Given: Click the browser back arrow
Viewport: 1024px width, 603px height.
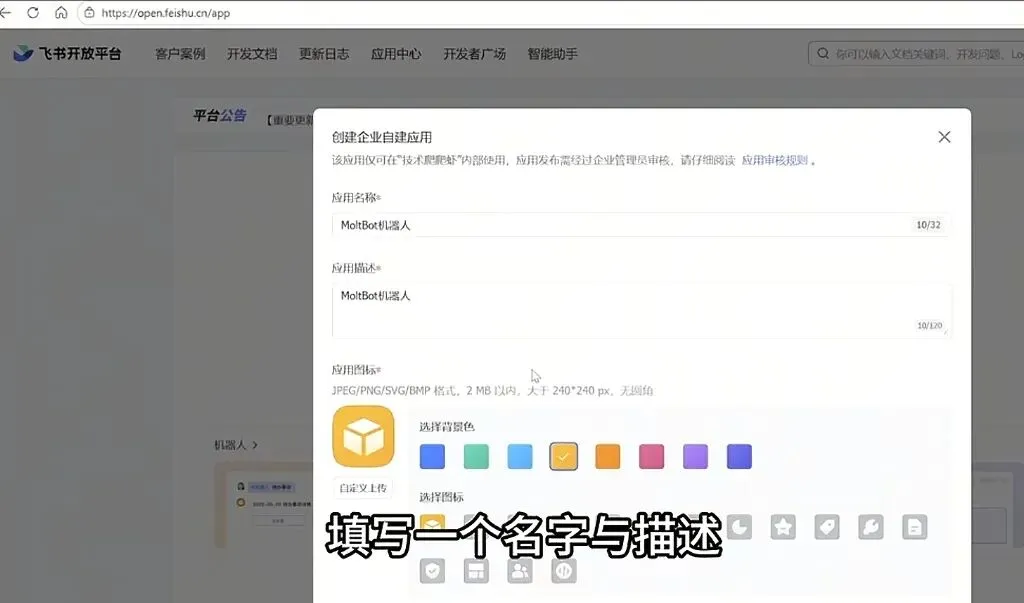Looking at the screenshot, I should (5, 12).
